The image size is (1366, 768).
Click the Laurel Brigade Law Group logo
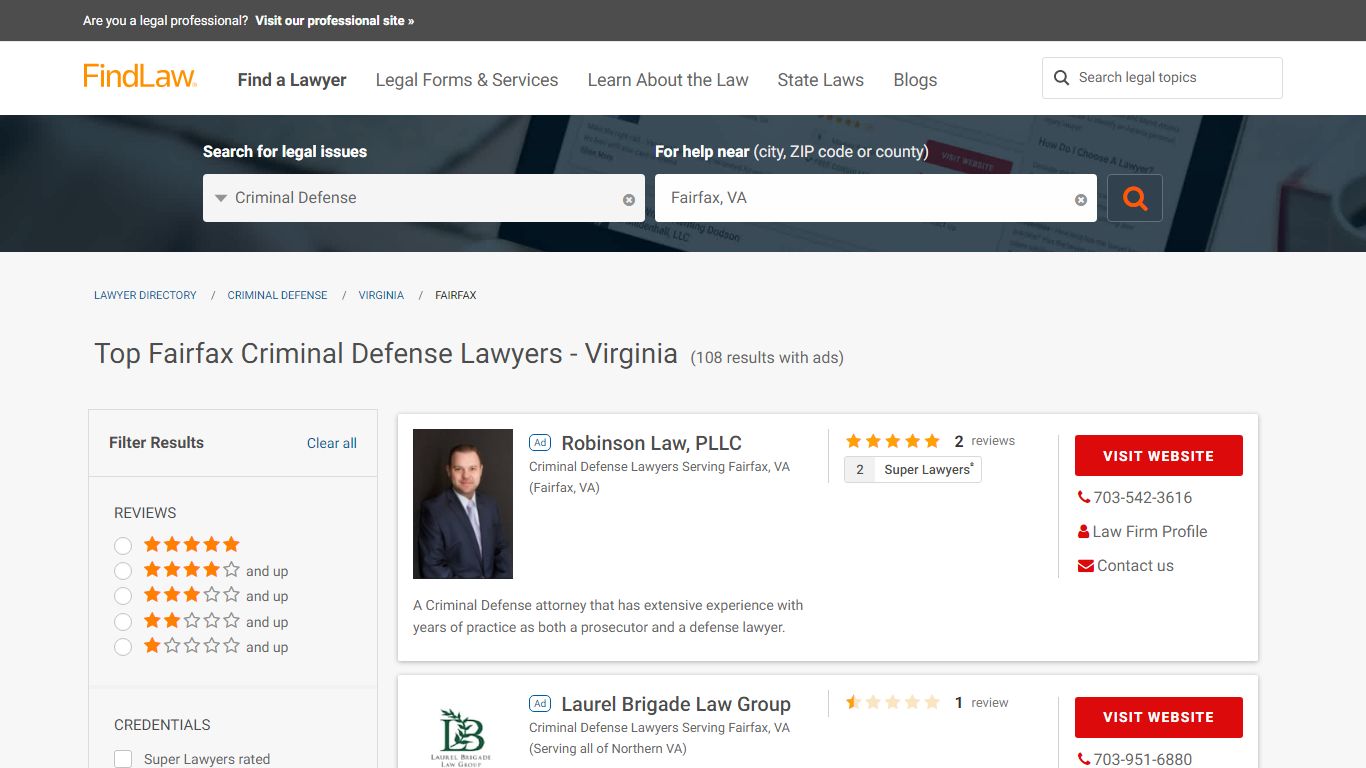pos(462,738)
